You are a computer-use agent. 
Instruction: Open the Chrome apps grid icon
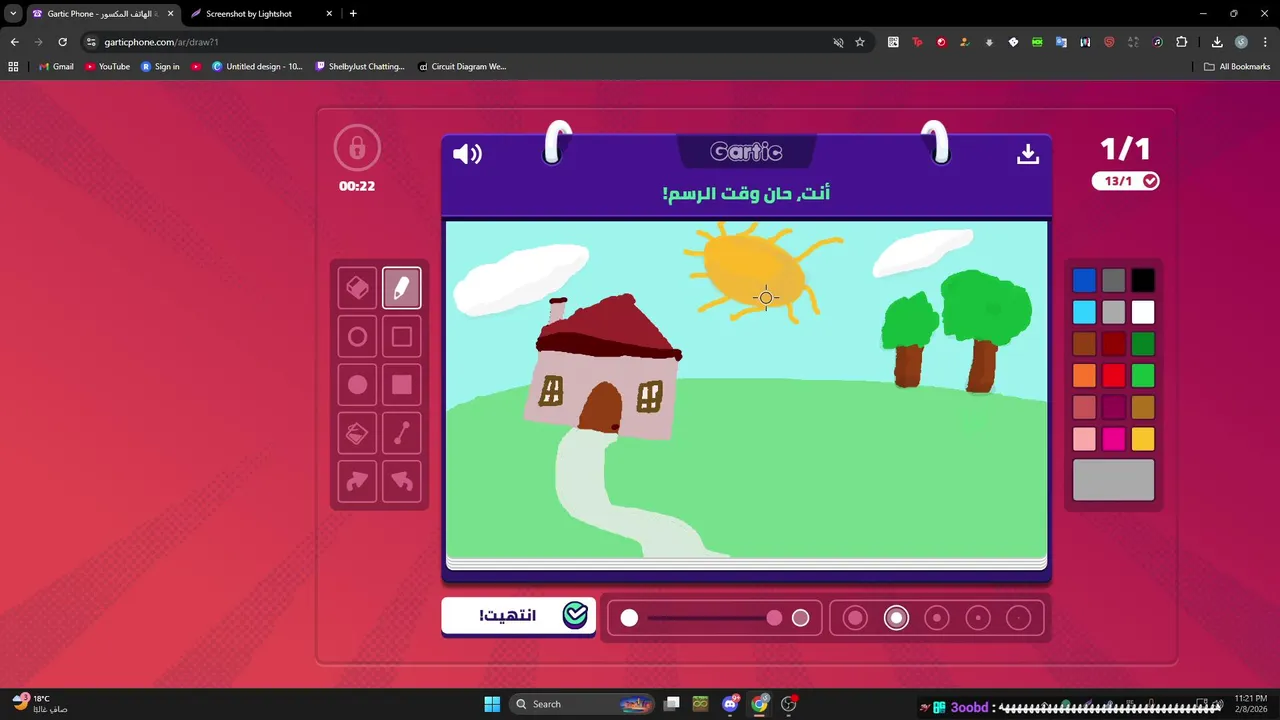[x=13, y=66]
